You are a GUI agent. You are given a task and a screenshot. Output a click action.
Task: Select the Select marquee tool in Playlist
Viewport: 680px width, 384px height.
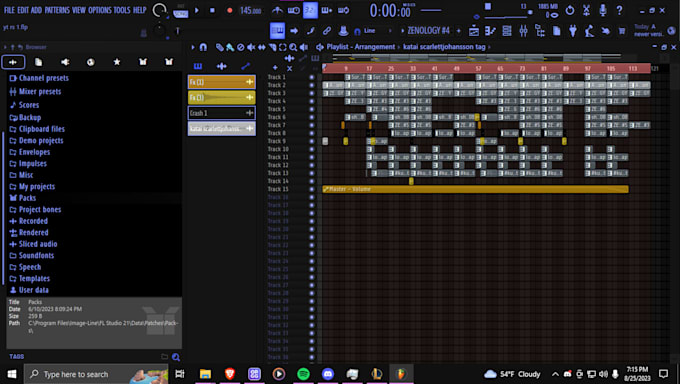click(x=283, y=47)
